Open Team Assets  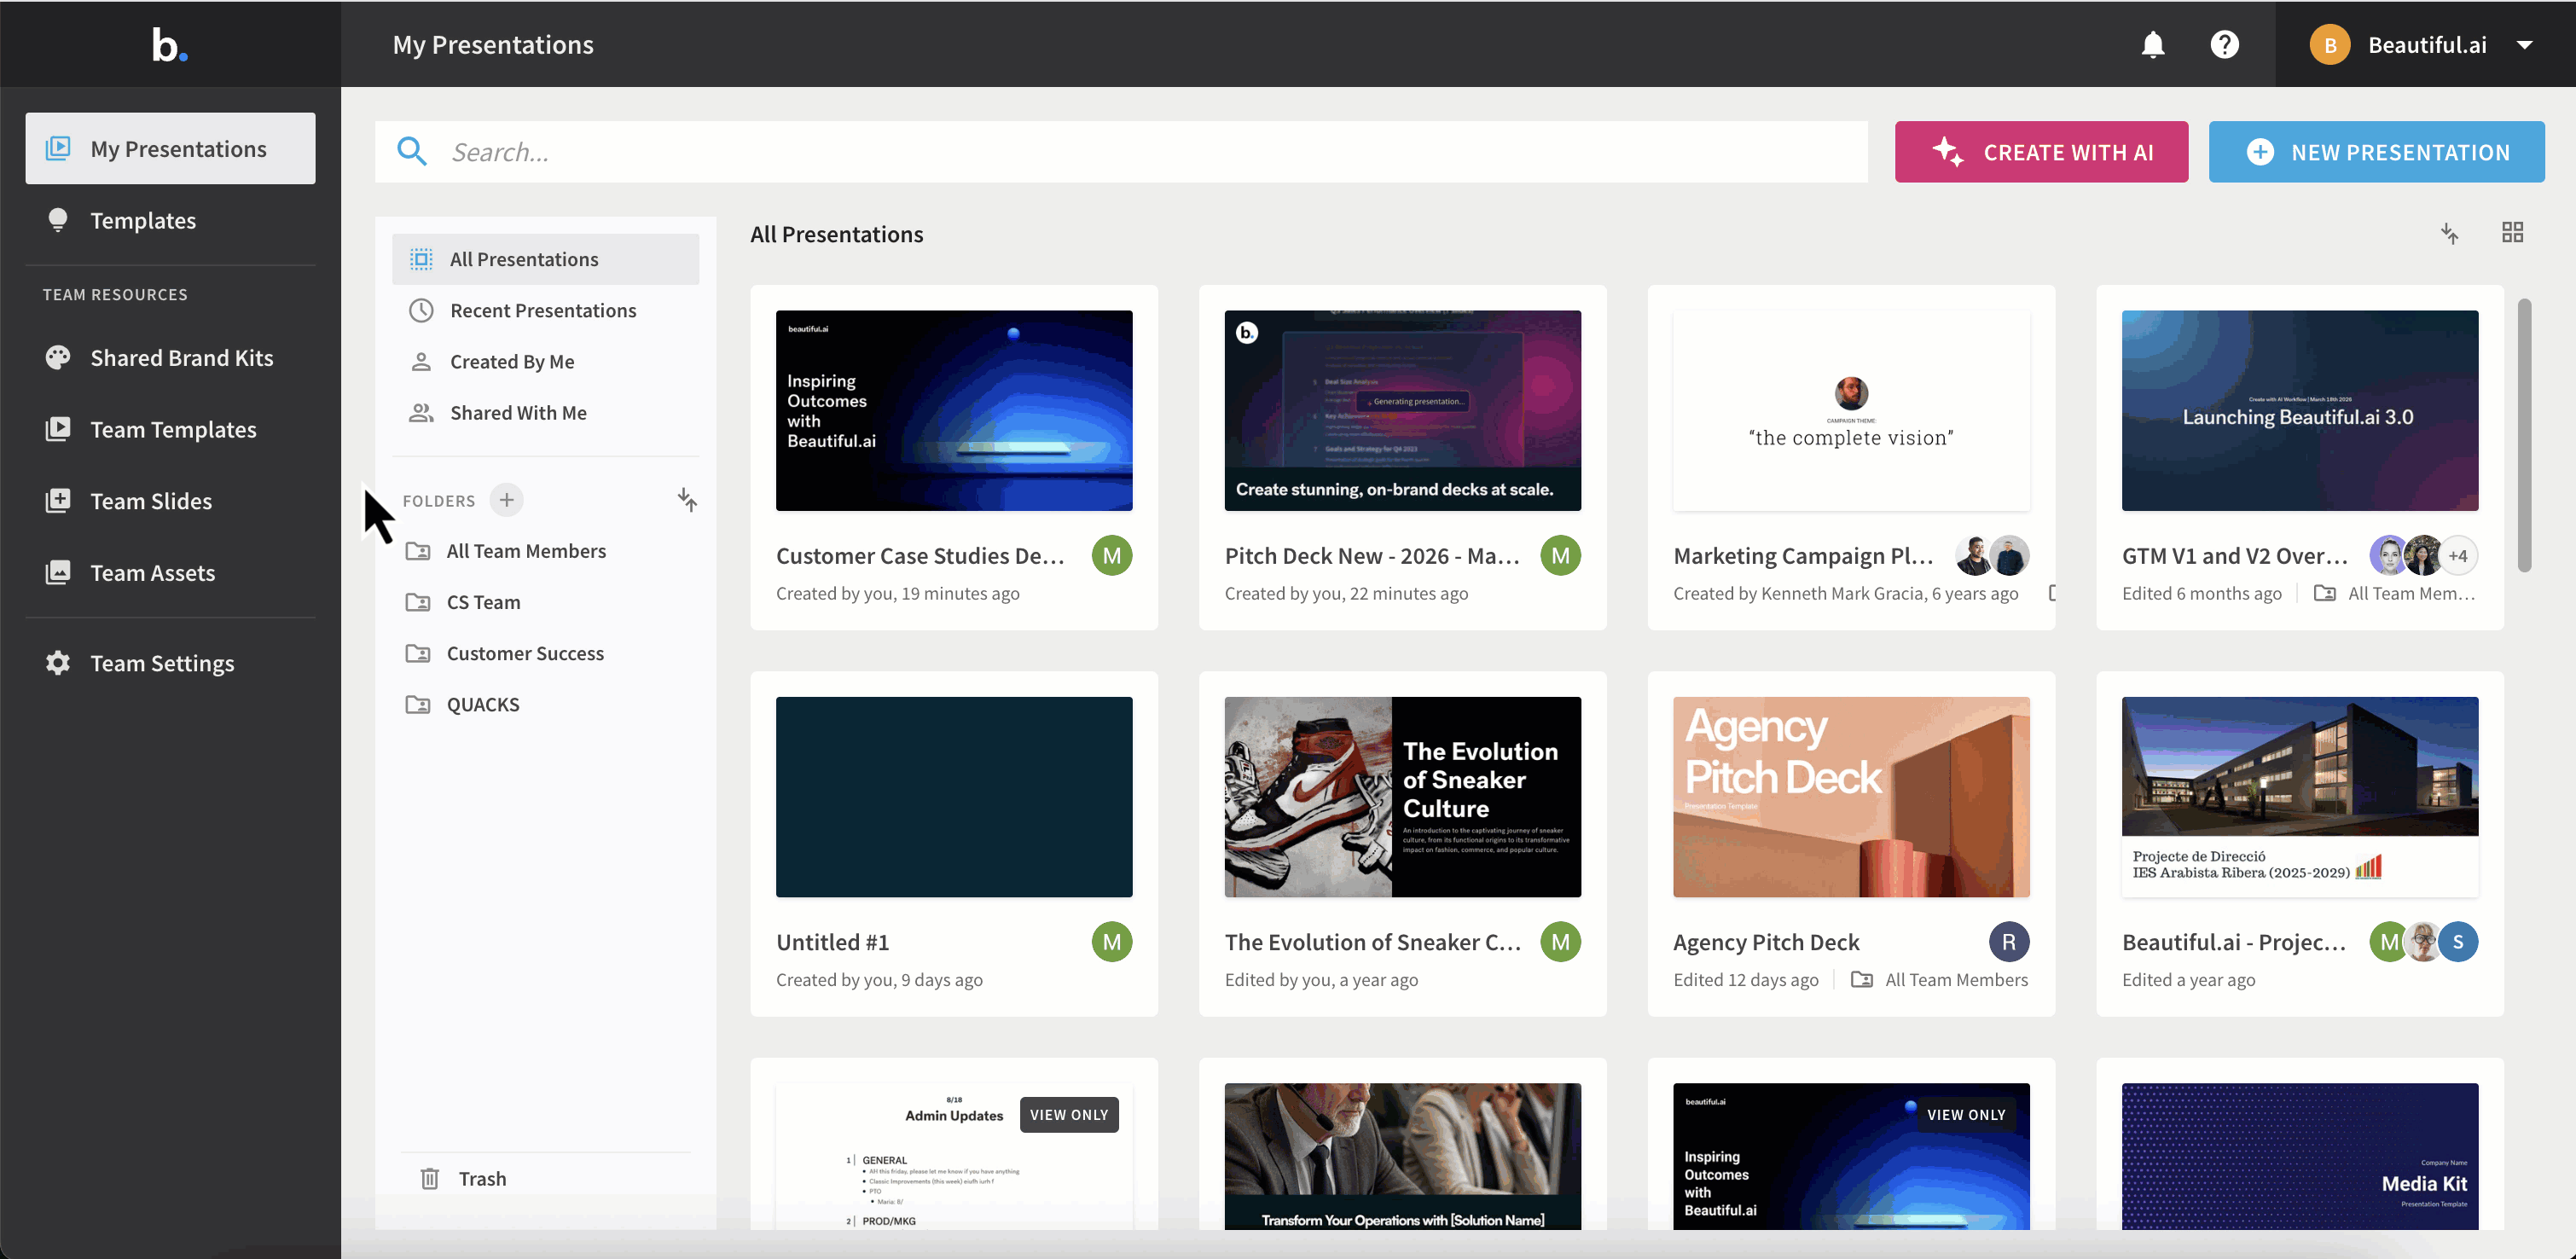(170, 573)
